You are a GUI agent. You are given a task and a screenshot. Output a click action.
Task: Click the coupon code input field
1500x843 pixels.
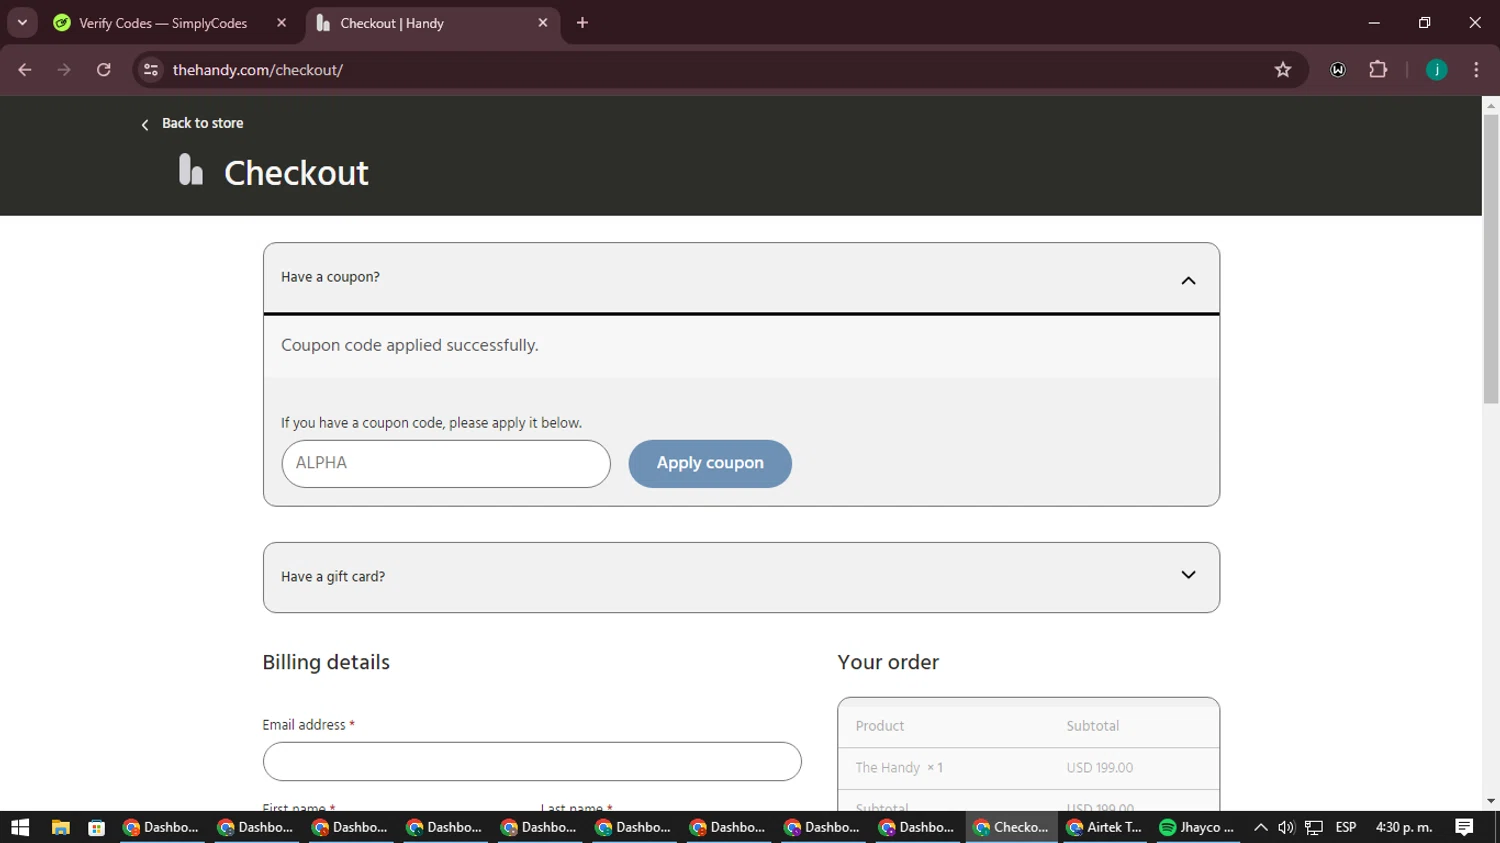coord(446,463)
